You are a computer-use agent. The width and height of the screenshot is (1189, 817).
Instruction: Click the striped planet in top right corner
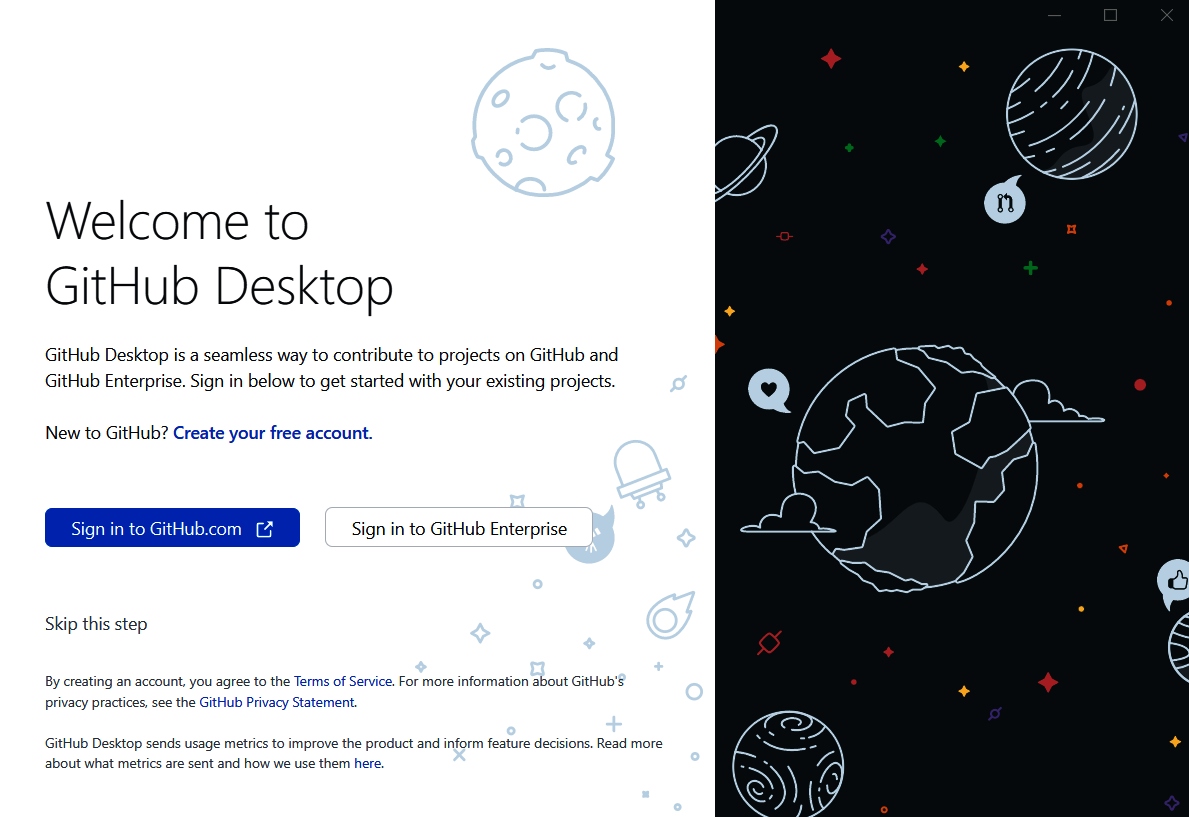coord(1070,114)
